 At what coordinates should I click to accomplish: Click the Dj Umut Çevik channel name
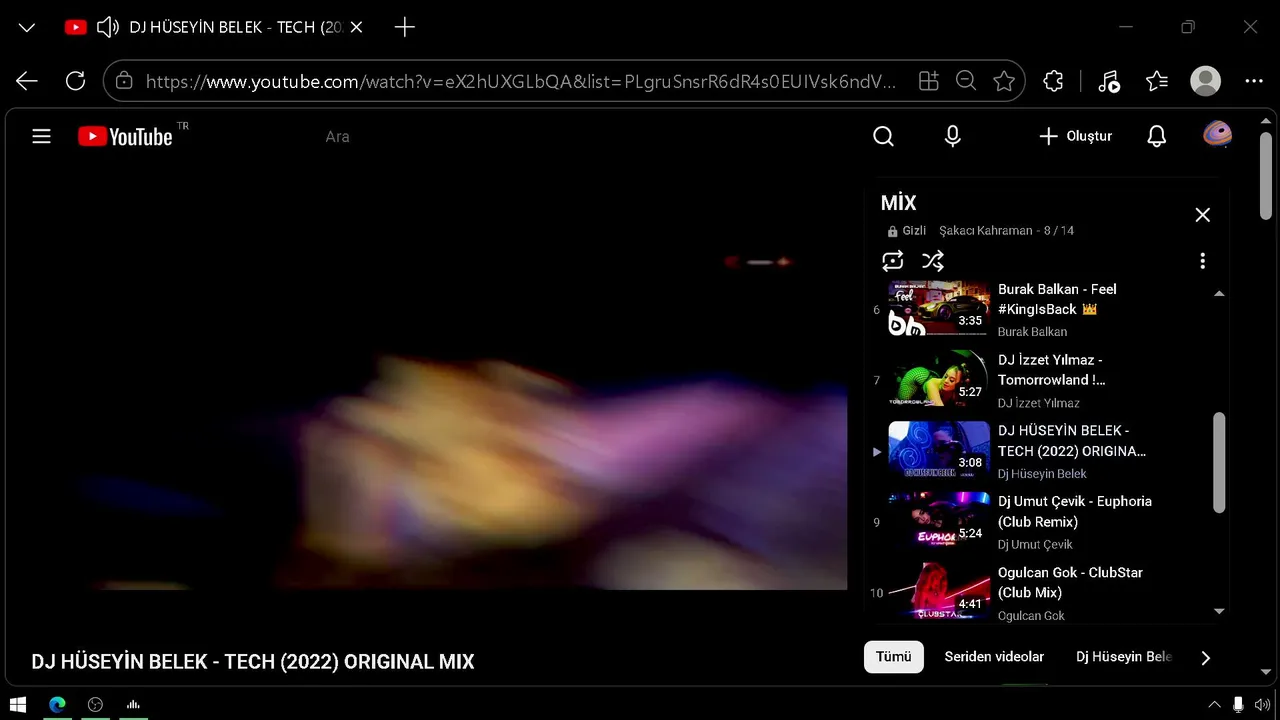tap(1035, 545)
